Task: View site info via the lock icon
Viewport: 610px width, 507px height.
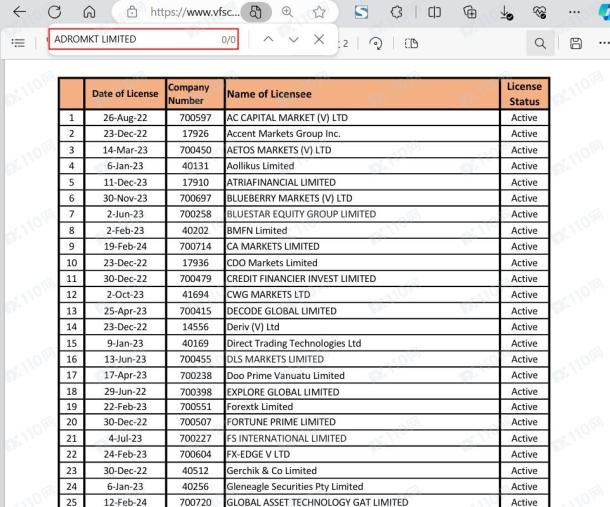Action: click(x=132, y=12)
